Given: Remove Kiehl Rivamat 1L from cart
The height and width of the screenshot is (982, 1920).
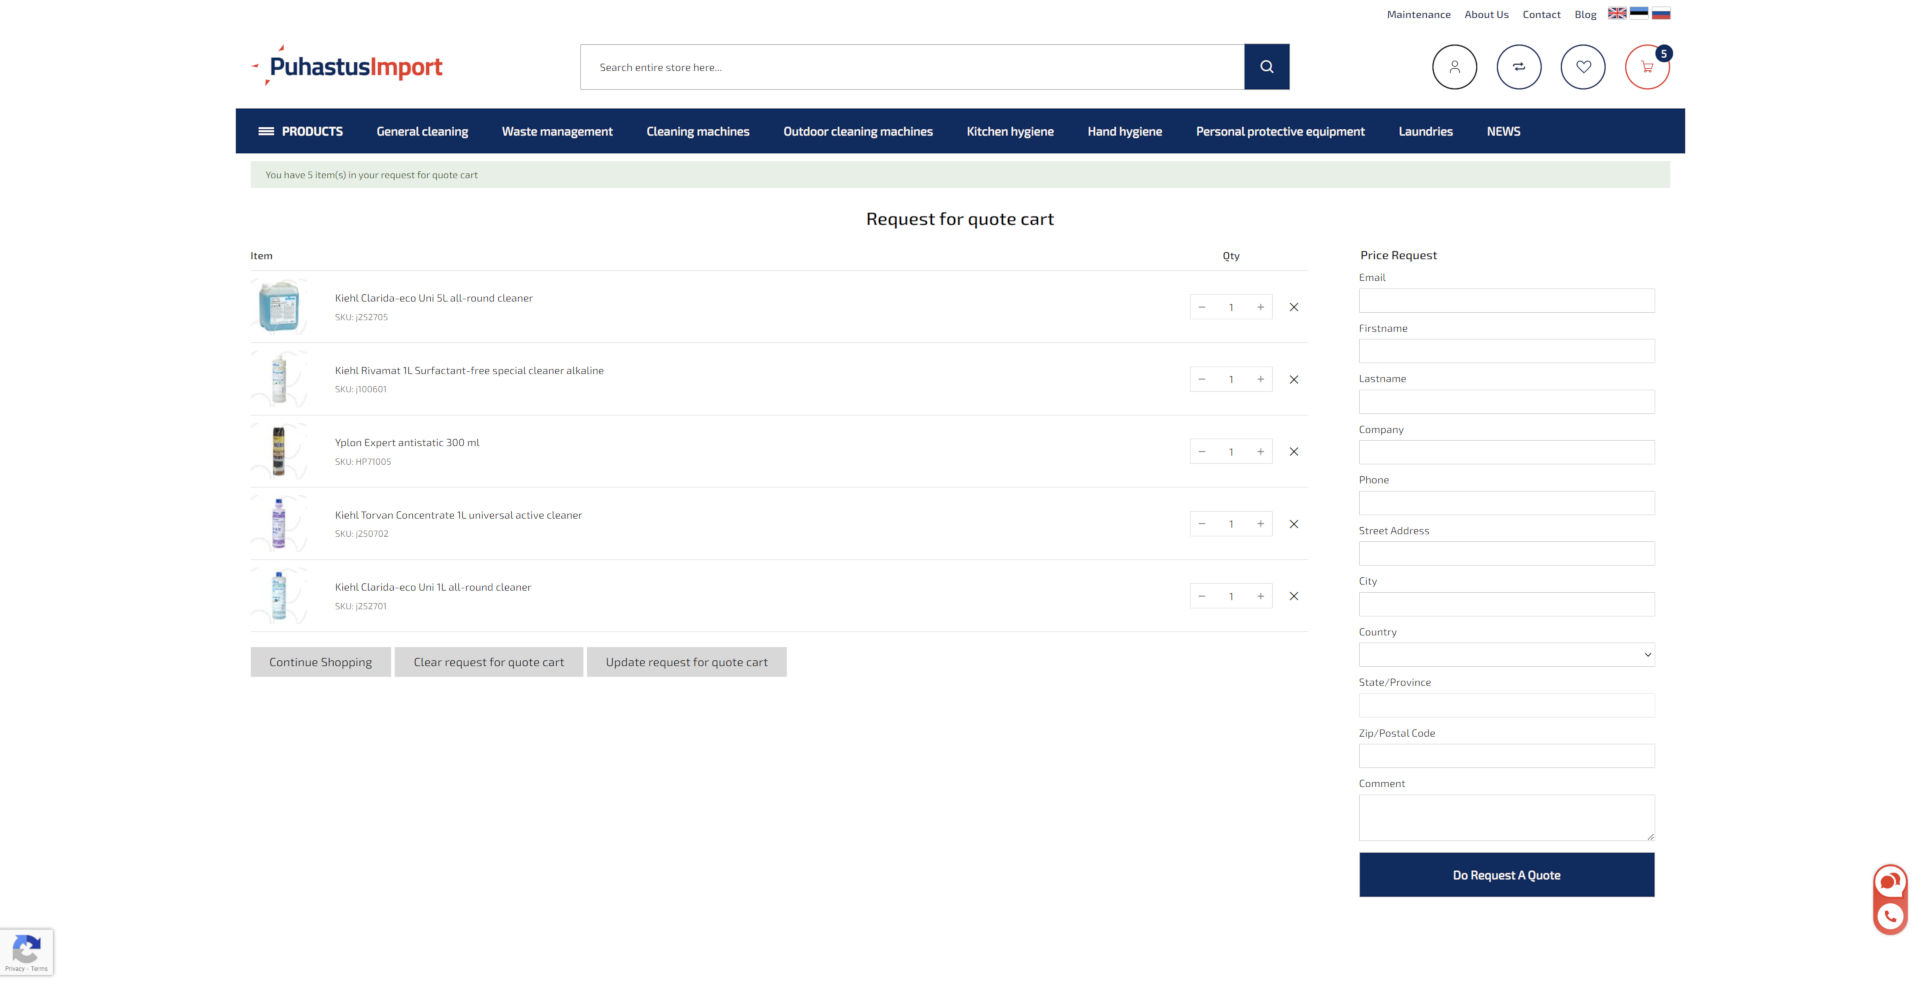Looking at the screenshot, I should (x=1293, y=379).
